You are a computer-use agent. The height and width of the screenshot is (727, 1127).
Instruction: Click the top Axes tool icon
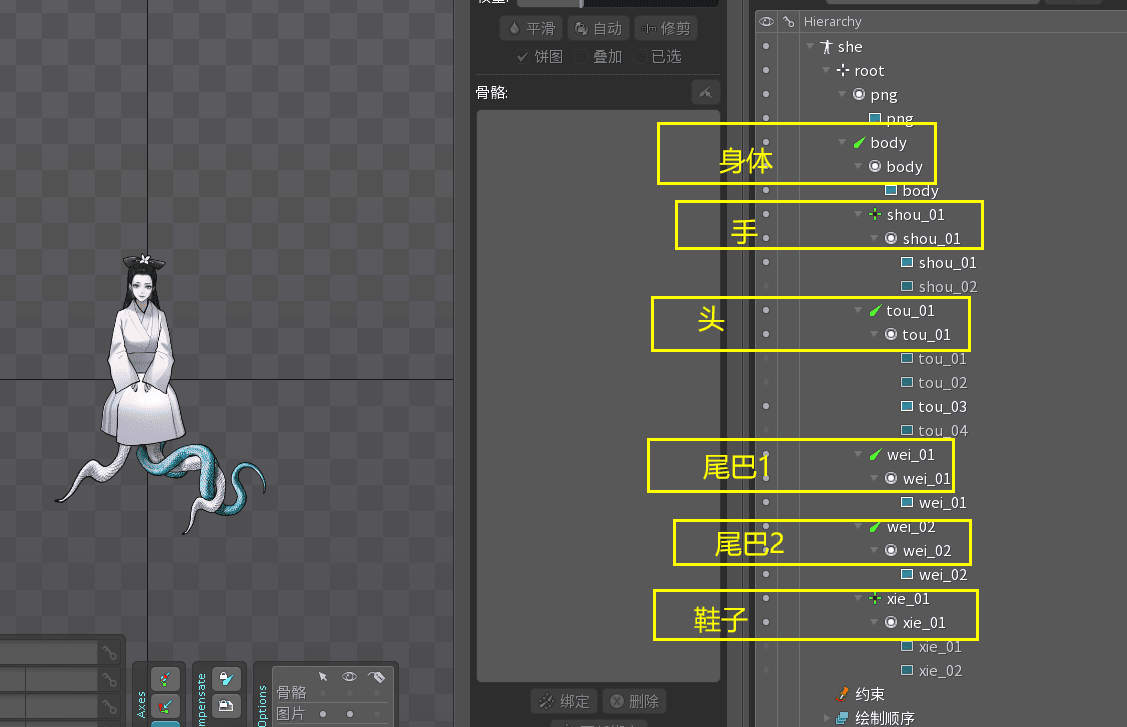[x=165, y=679]
